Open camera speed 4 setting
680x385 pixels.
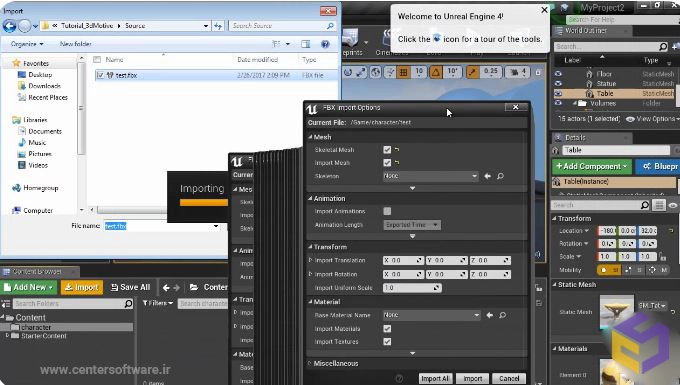coord(518,72)
